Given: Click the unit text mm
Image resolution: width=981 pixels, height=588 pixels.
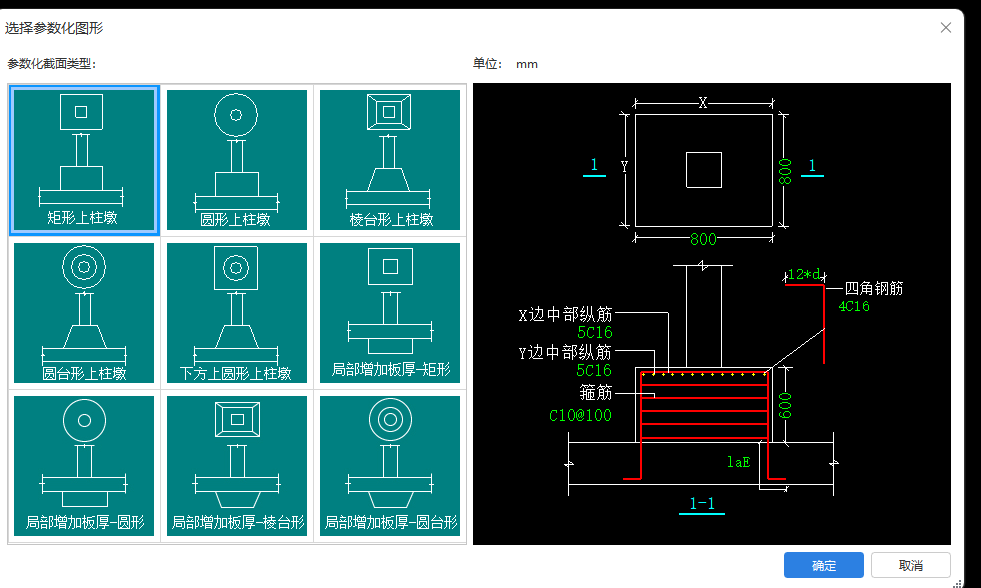Looking at the screenshot, I should 527,64.
